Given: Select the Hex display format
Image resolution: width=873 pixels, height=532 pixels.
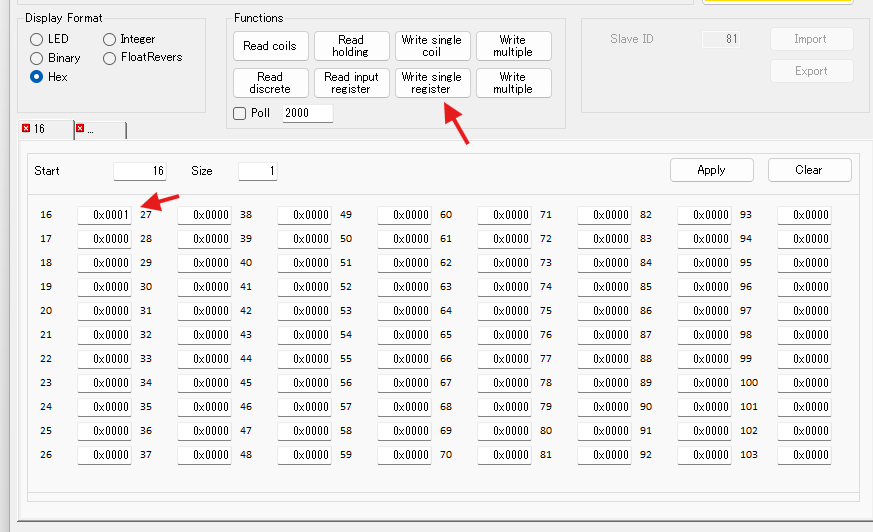Looking at the screenshot, I should tap(37, 77).
